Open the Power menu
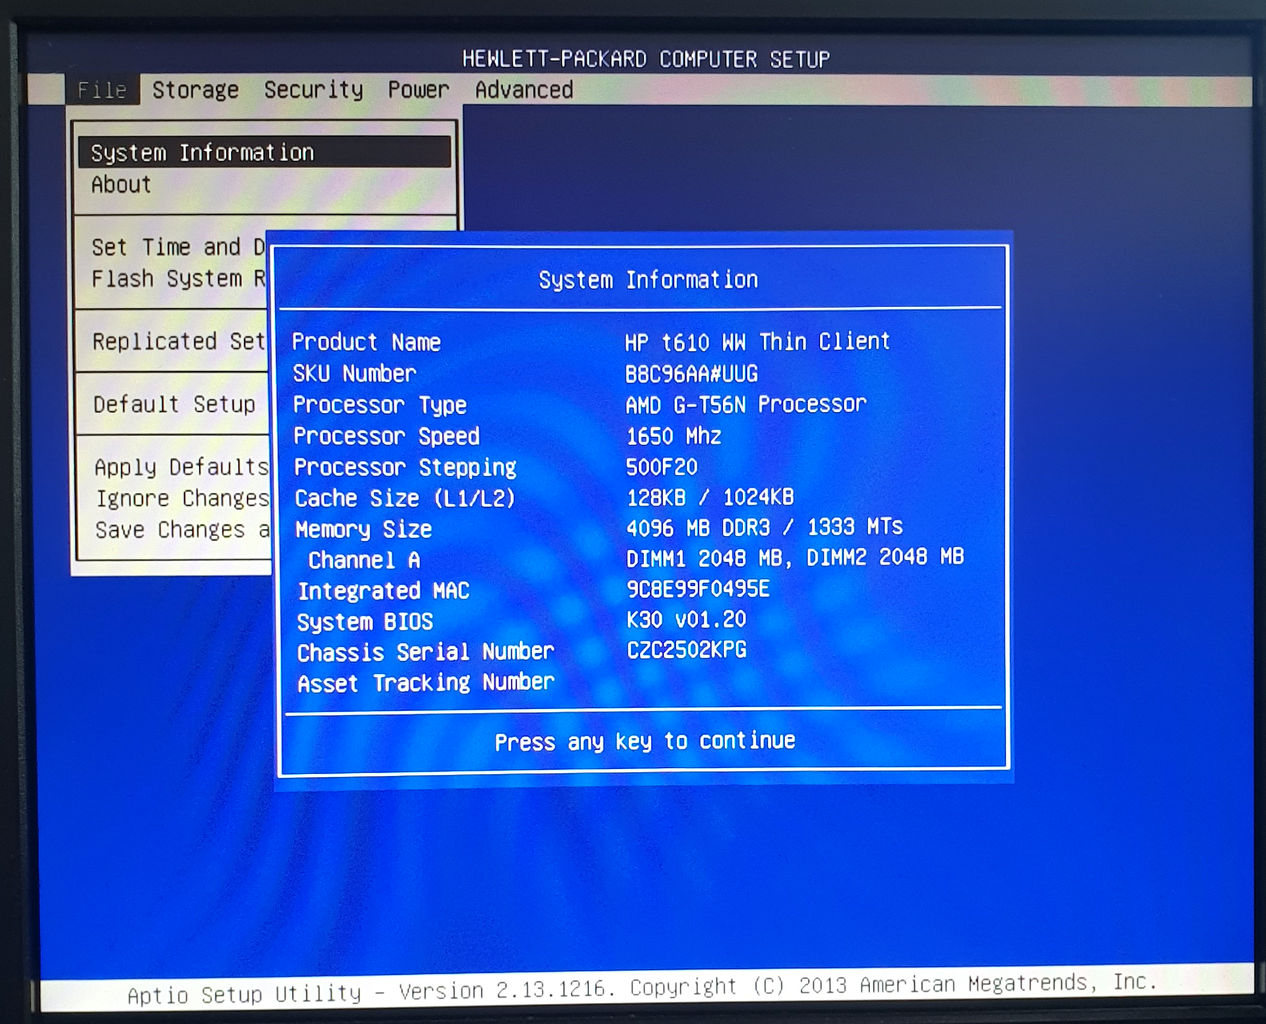This screenshot has height=1024, width=1266. tap(418, 90)
